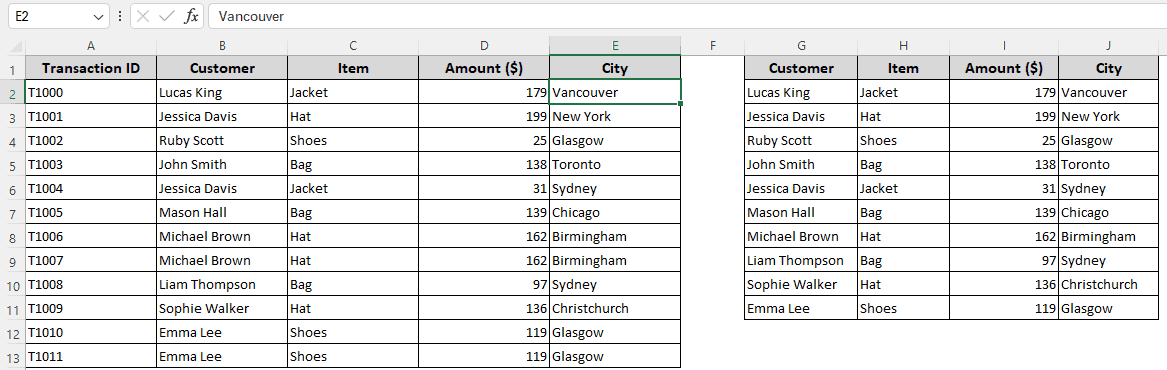
Task: Select row 7 header
Action: 12,212
